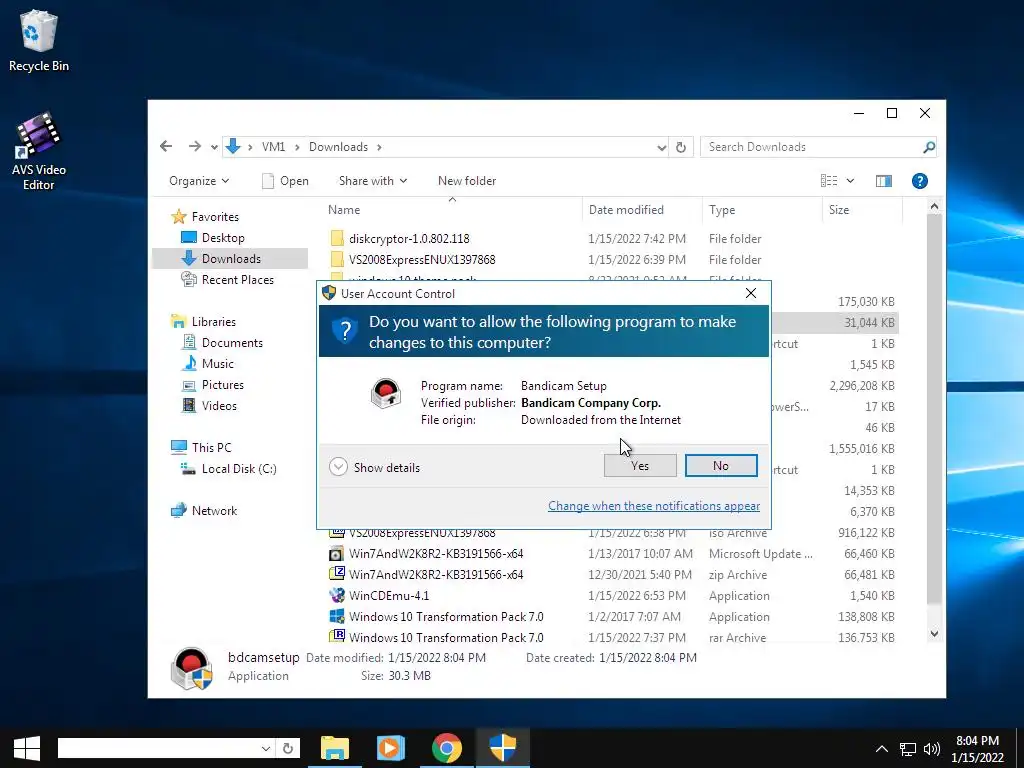Viewport: 1024px width, 768px height.
Task: Show hidden system tray icons
Action: tap(882, 749)
